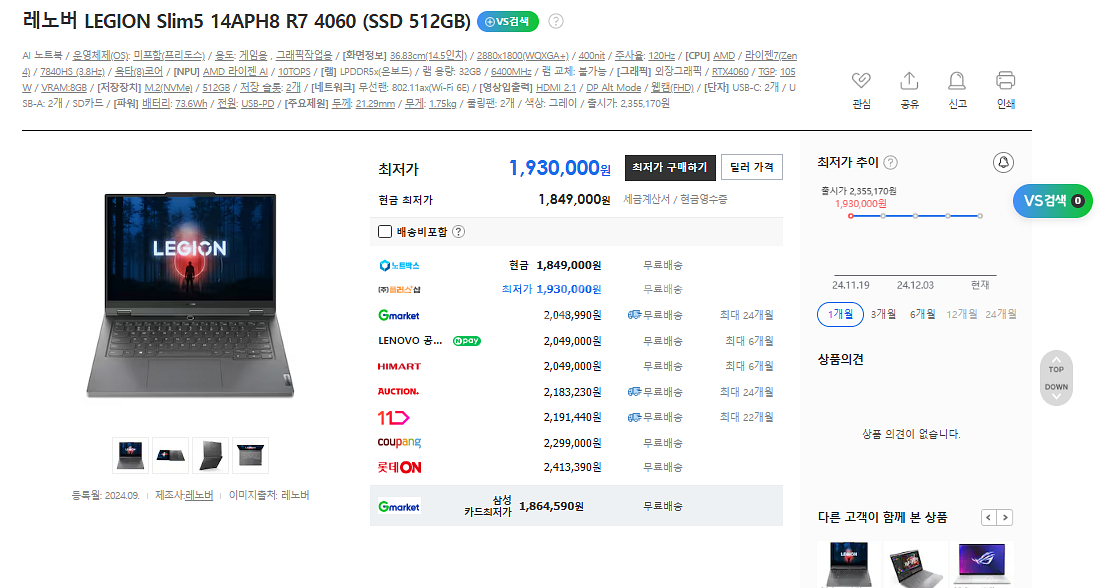Click the HDMI 2.1 spec link

pyautogui.click(x=556, y=88)
